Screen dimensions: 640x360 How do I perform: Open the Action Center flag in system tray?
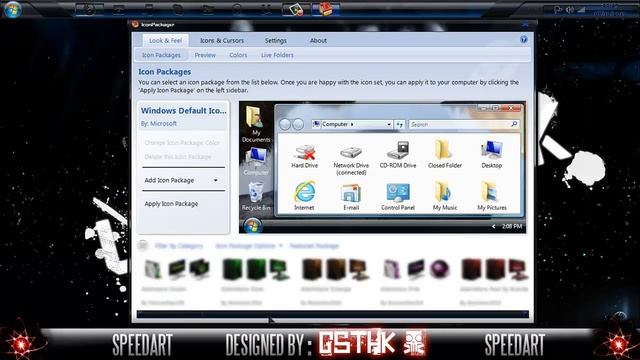point(558,9)
